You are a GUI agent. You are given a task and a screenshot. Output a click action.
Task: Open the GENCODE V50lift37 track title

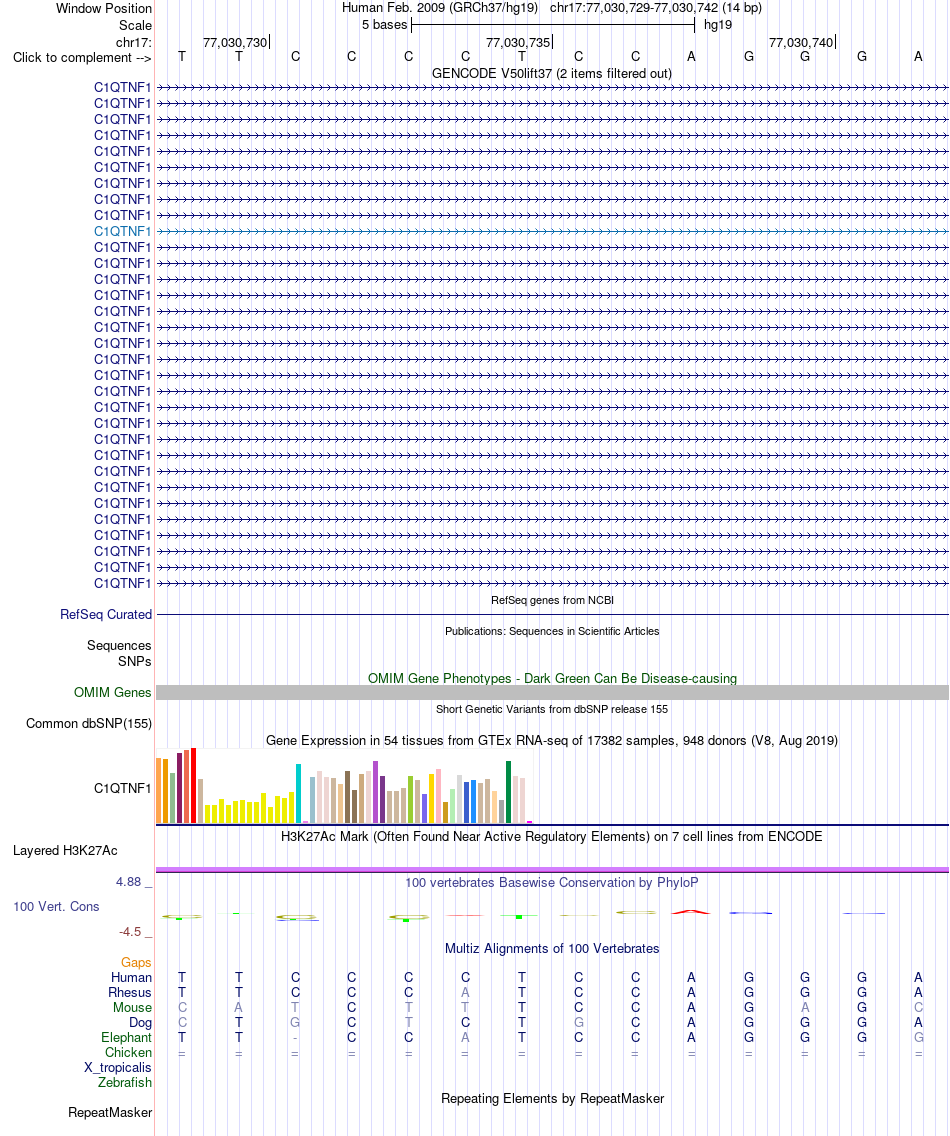click(552, 73)
